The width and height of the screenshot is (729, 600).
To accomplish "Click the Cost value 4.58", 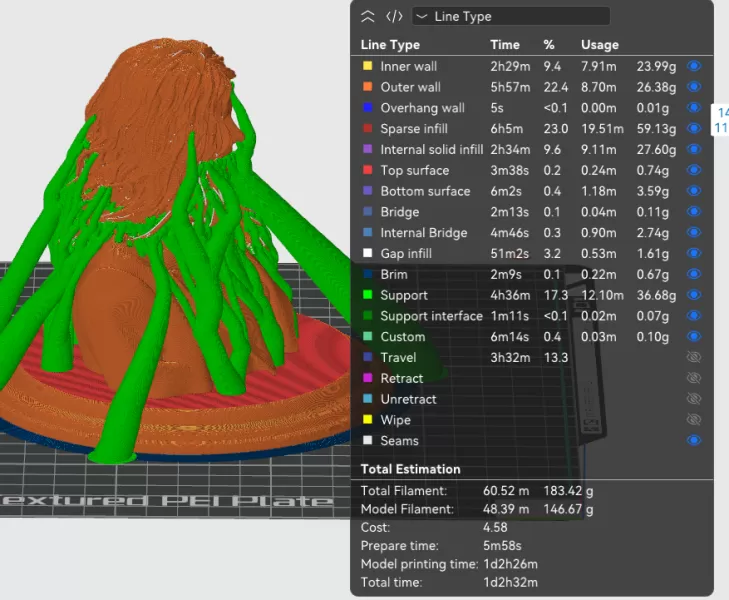I will tap(495, 527).
